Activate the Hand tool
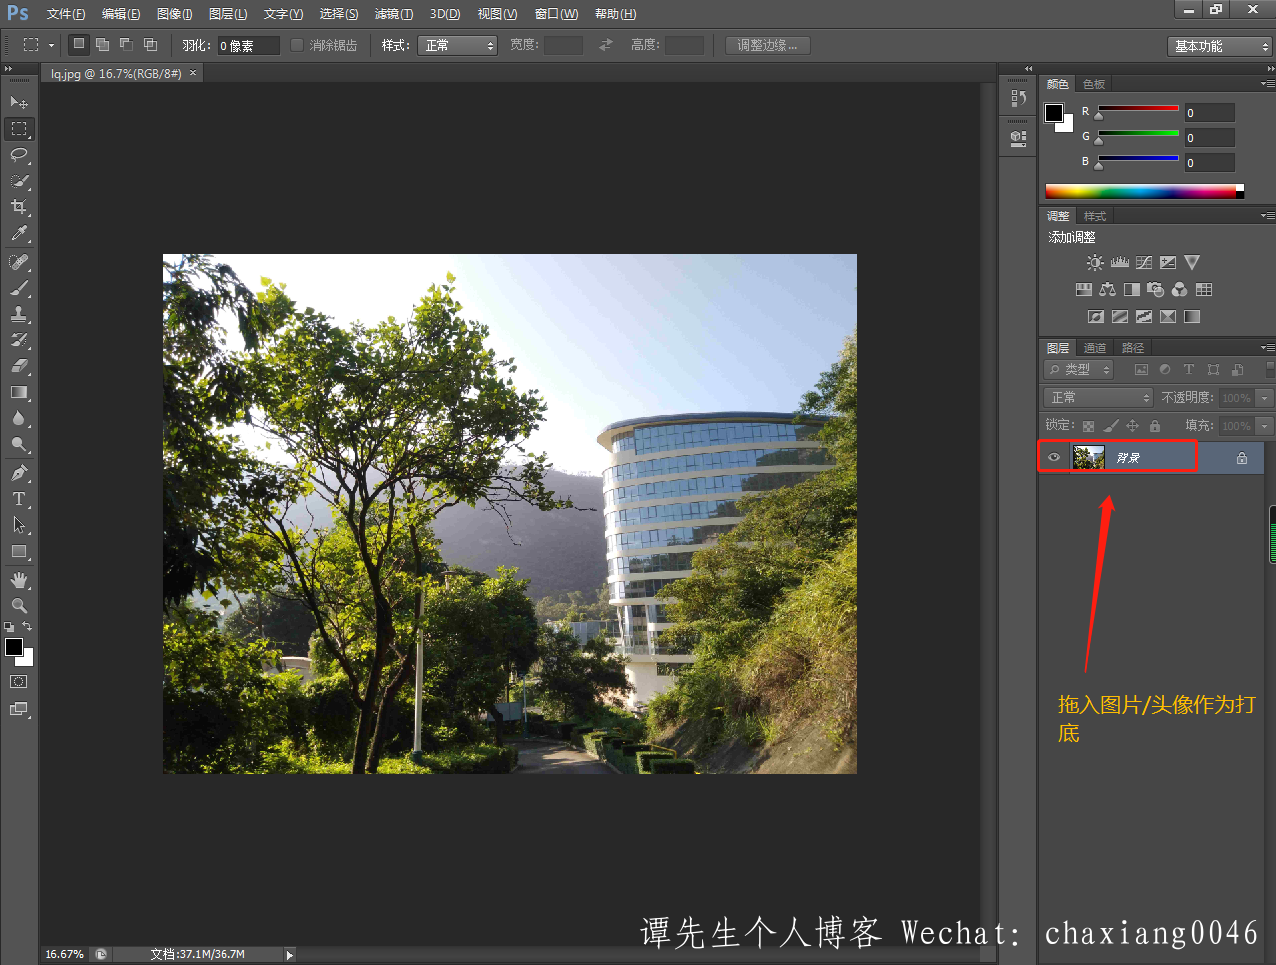The height and width of the screenshot is (965, 1276). point(18,580)
